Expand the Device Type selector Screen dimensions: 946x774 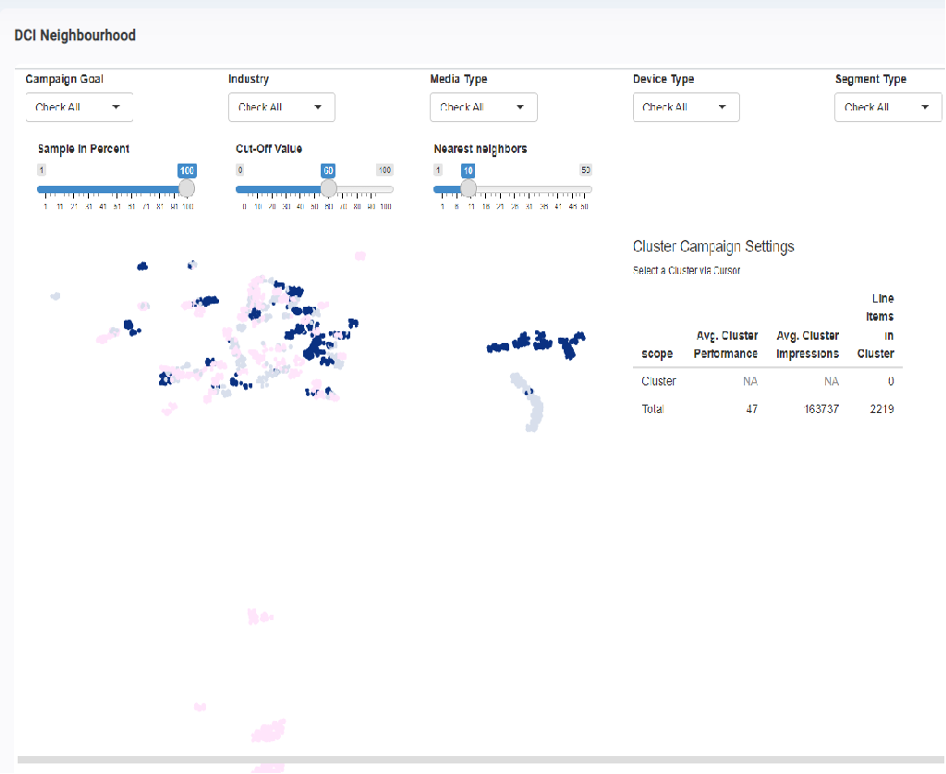(x=686, y=107)
